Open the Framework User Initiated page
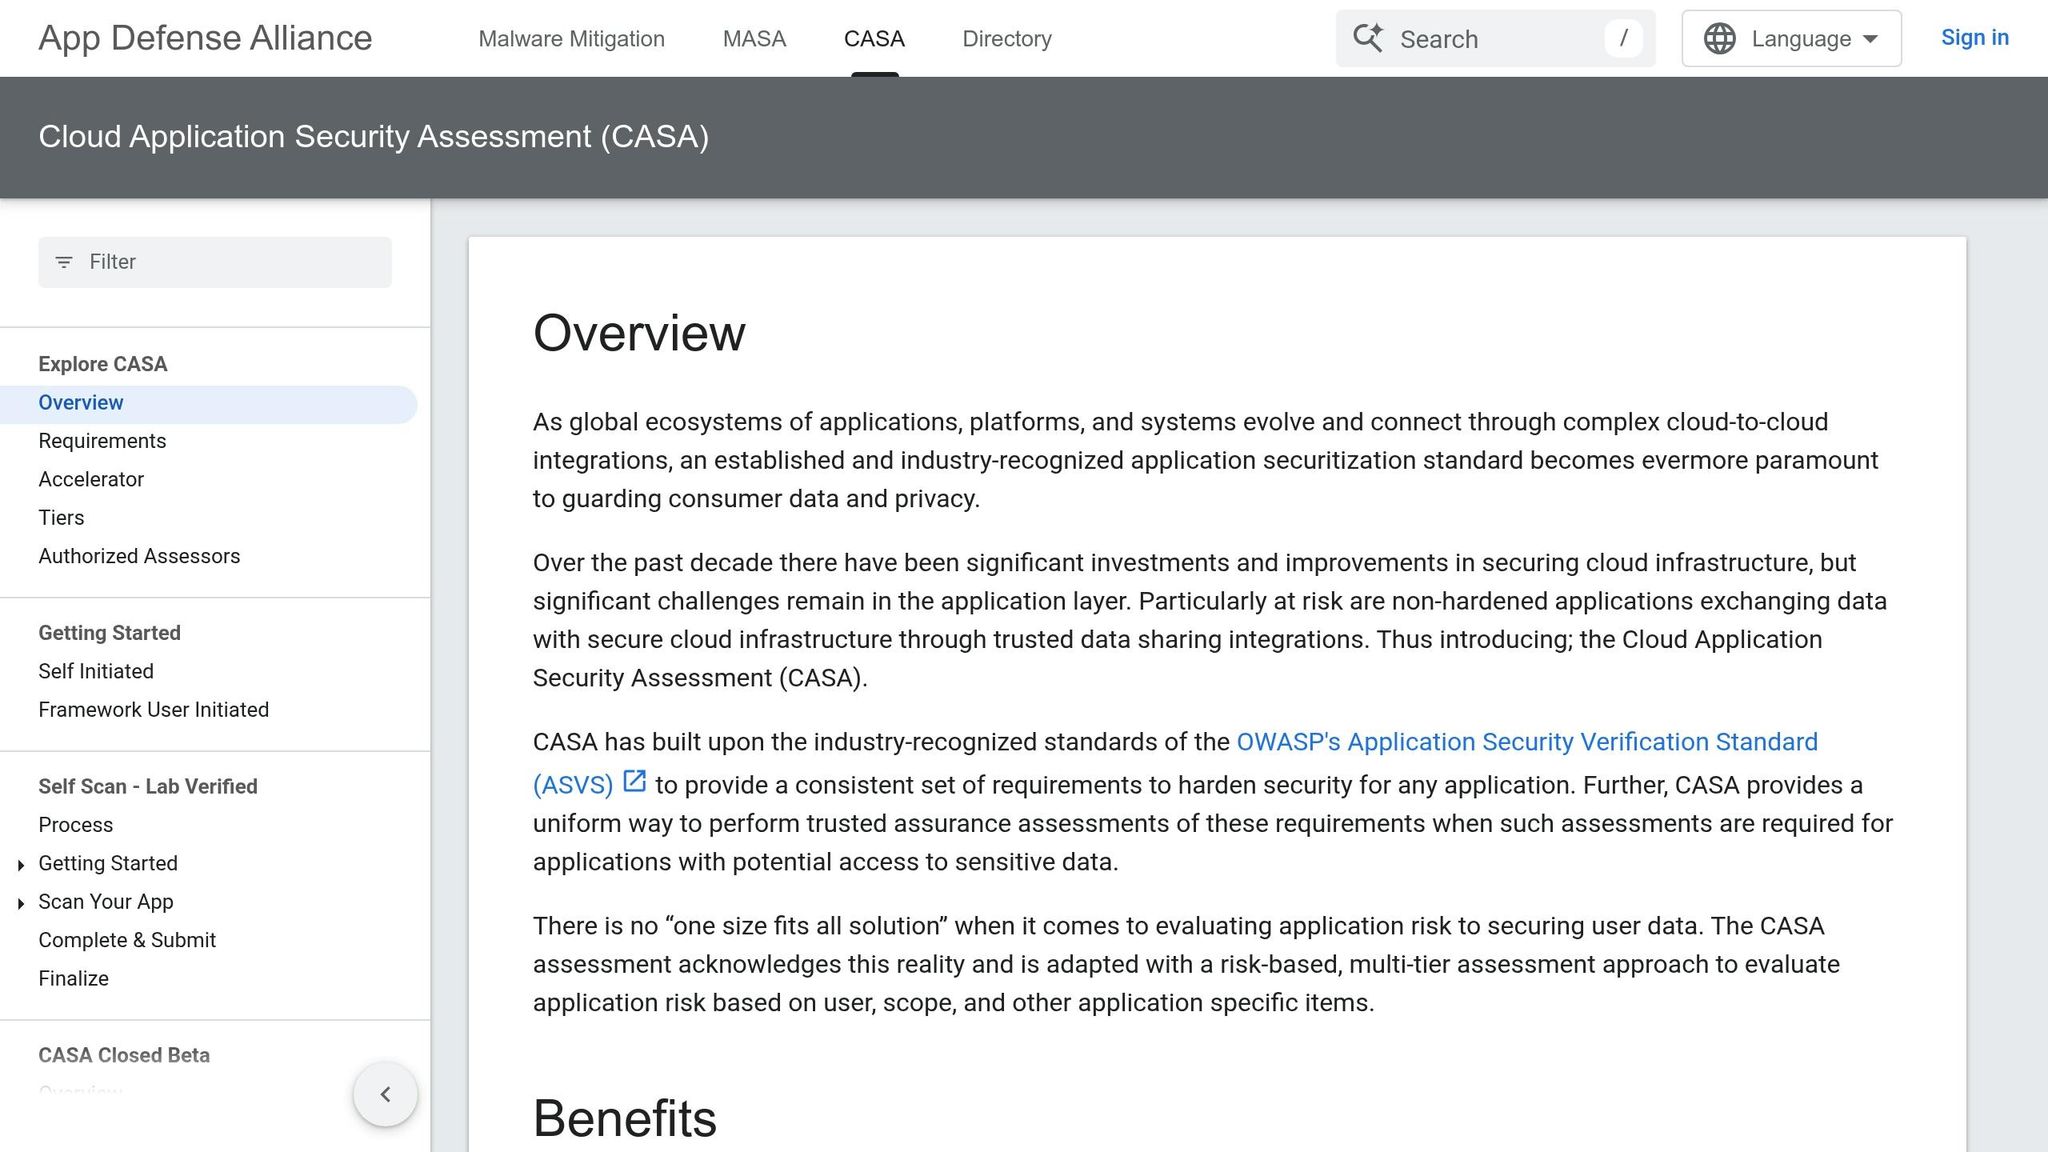 (153, 710)
